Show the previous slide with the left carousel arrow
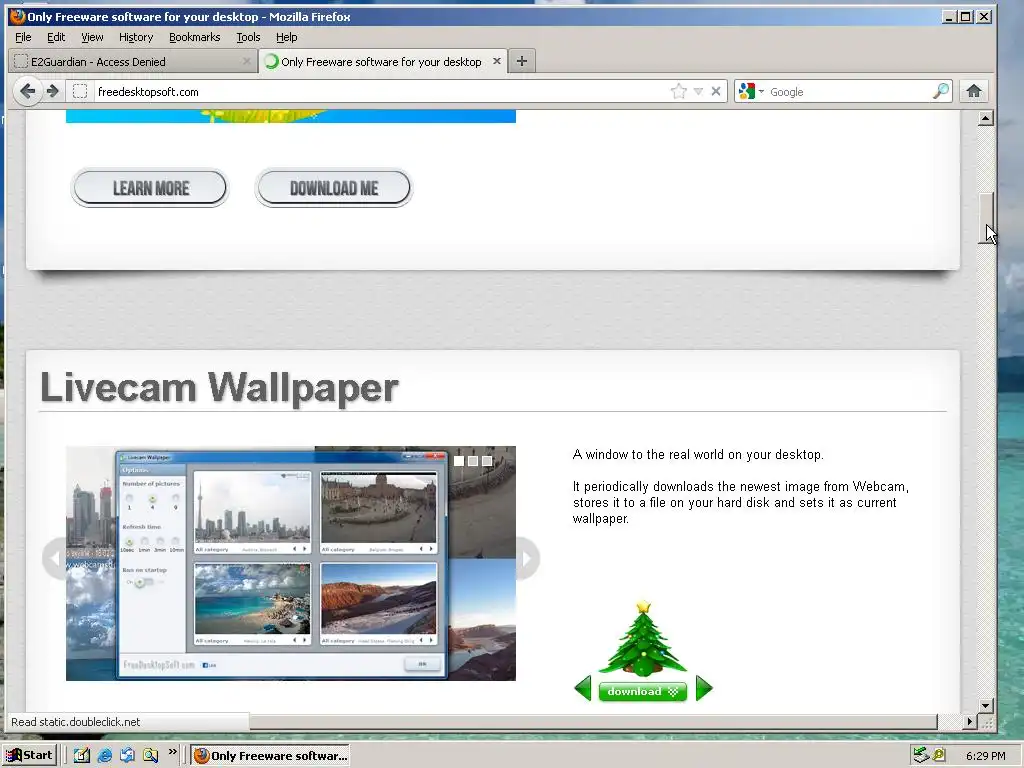This screenshot has width=1024, height=768. (x=54, y=558)
